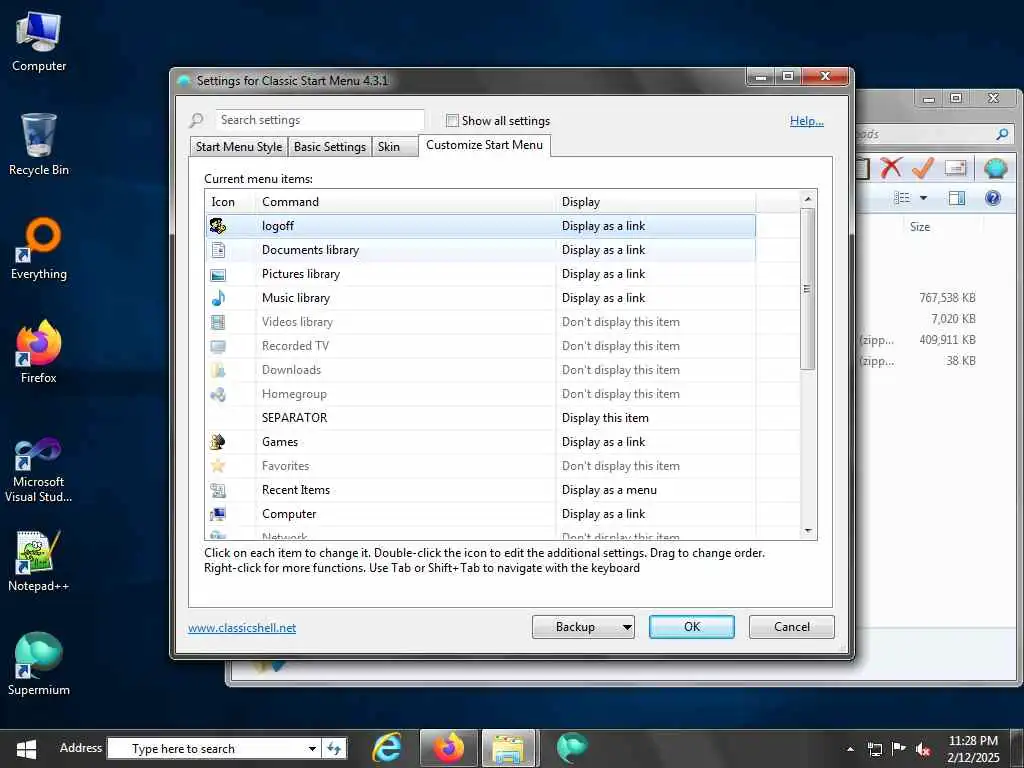Viewport: 1024px width, 768px height.
Task: Enable Show all settings checkbox
Action: [x=452, y=121]
